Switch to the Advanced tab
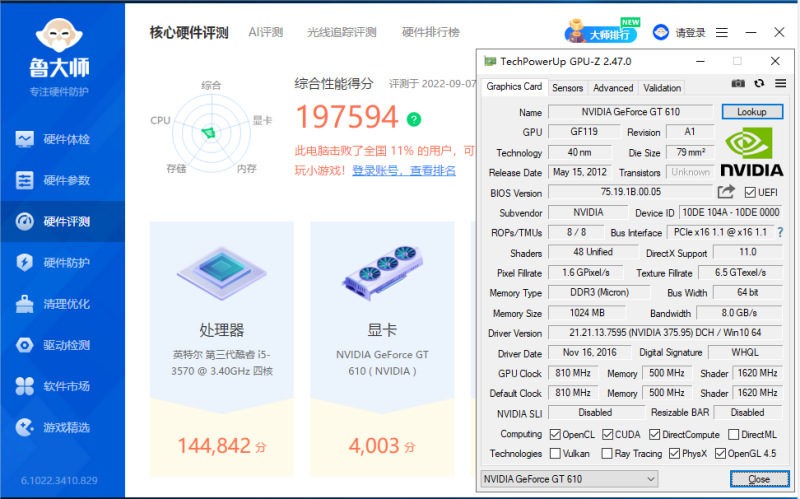 click(613, 88)
